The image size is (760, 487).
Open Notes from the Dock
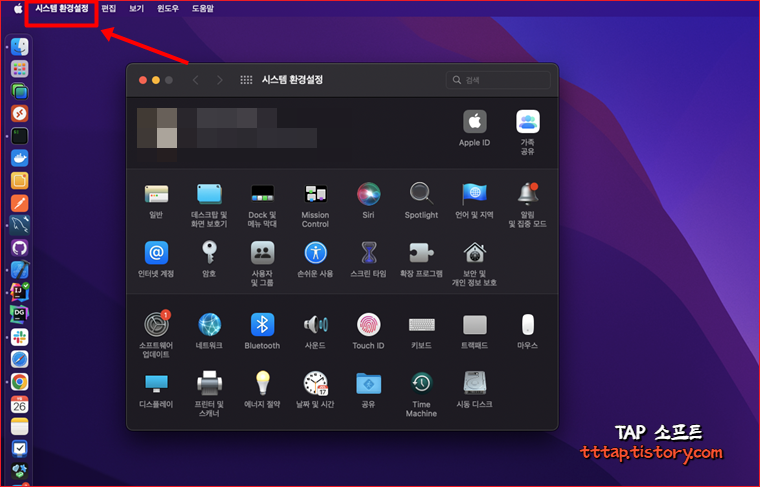coord(19,426)
